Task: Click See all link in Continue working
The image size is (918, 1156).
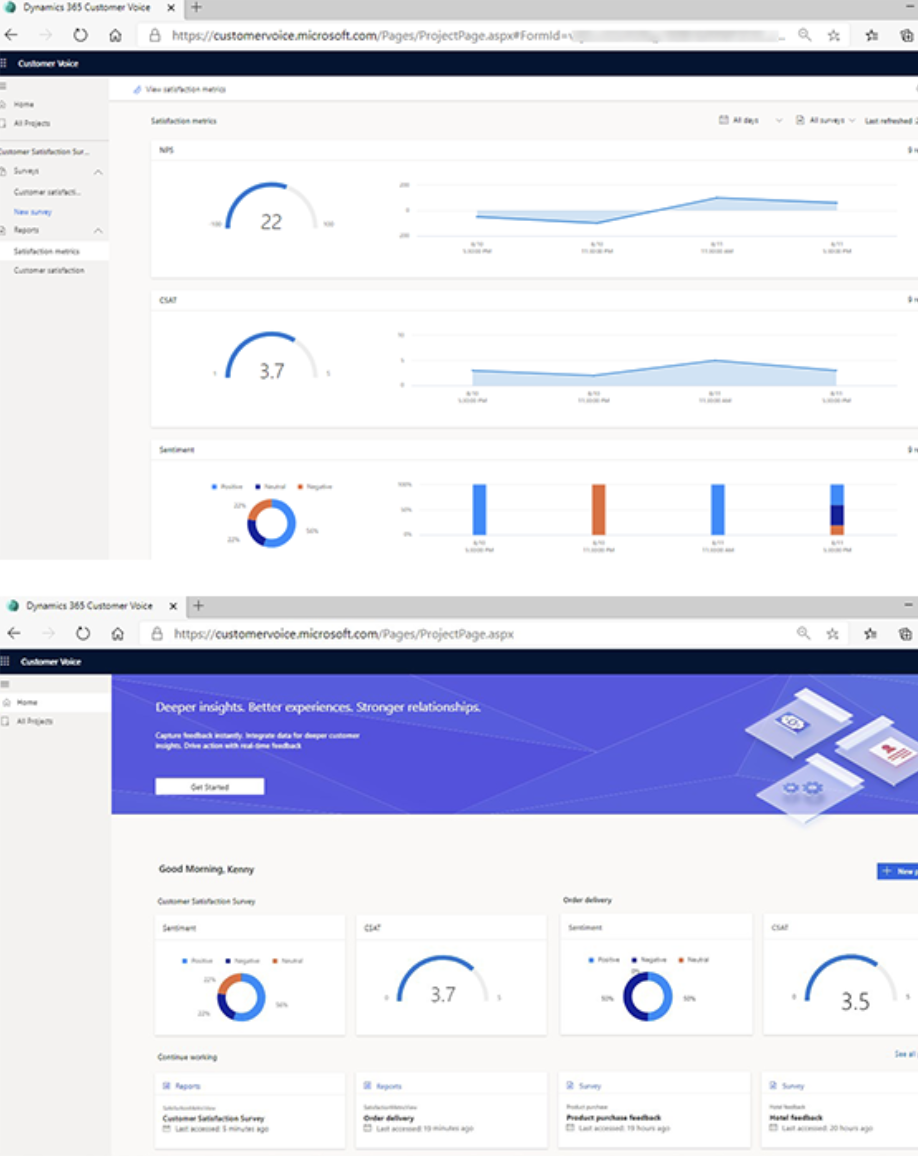Action: pyautogui.click(x=905, y=1055)
